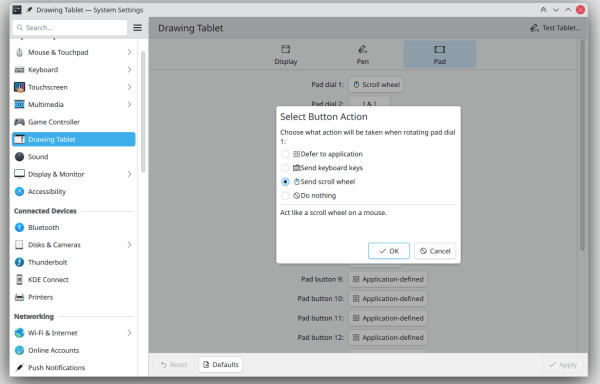Open the Online Accounts icon entry
This screenshot has width=600, height=384.
coord(19,350)
